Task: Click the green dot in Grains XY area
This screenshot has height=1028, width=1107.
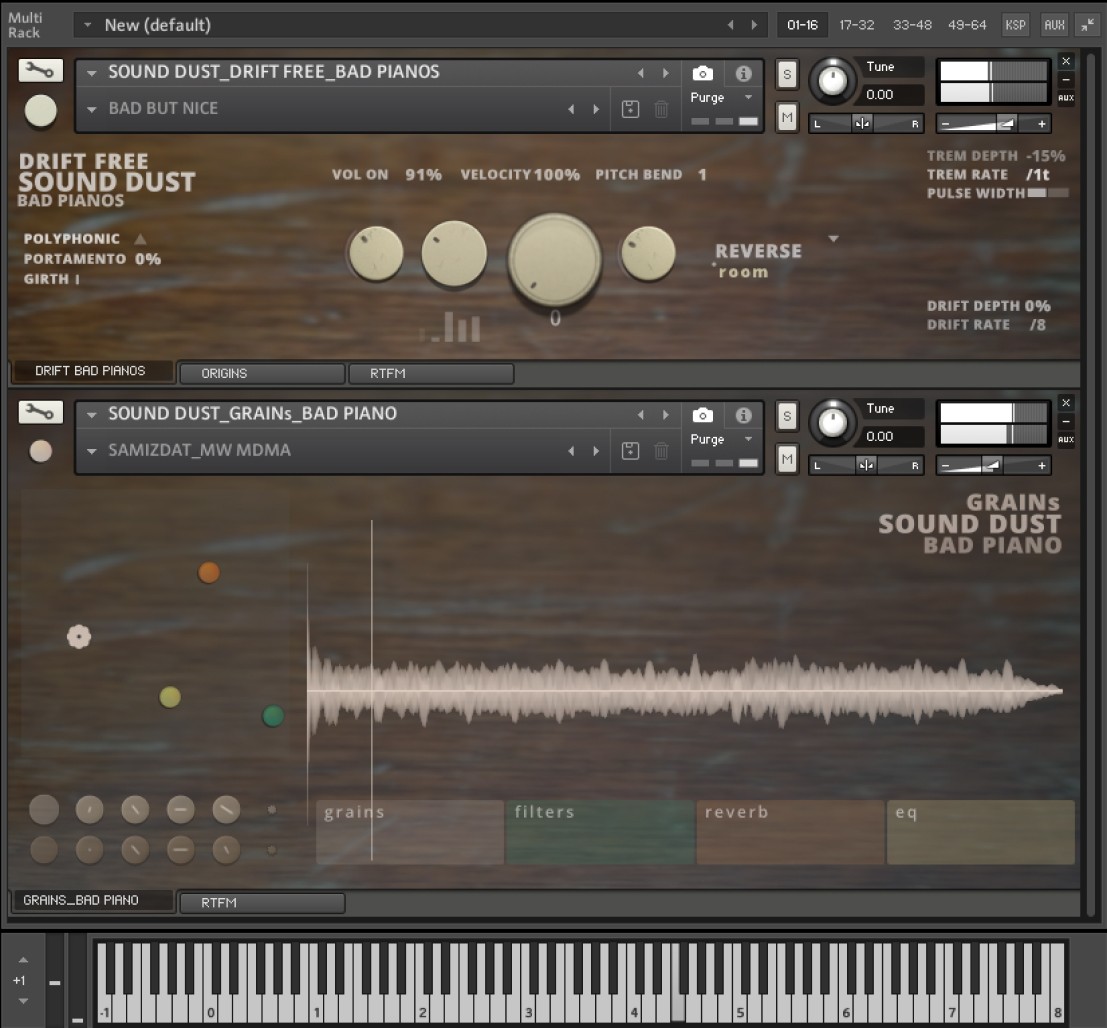Action: (x=273, y=715)
